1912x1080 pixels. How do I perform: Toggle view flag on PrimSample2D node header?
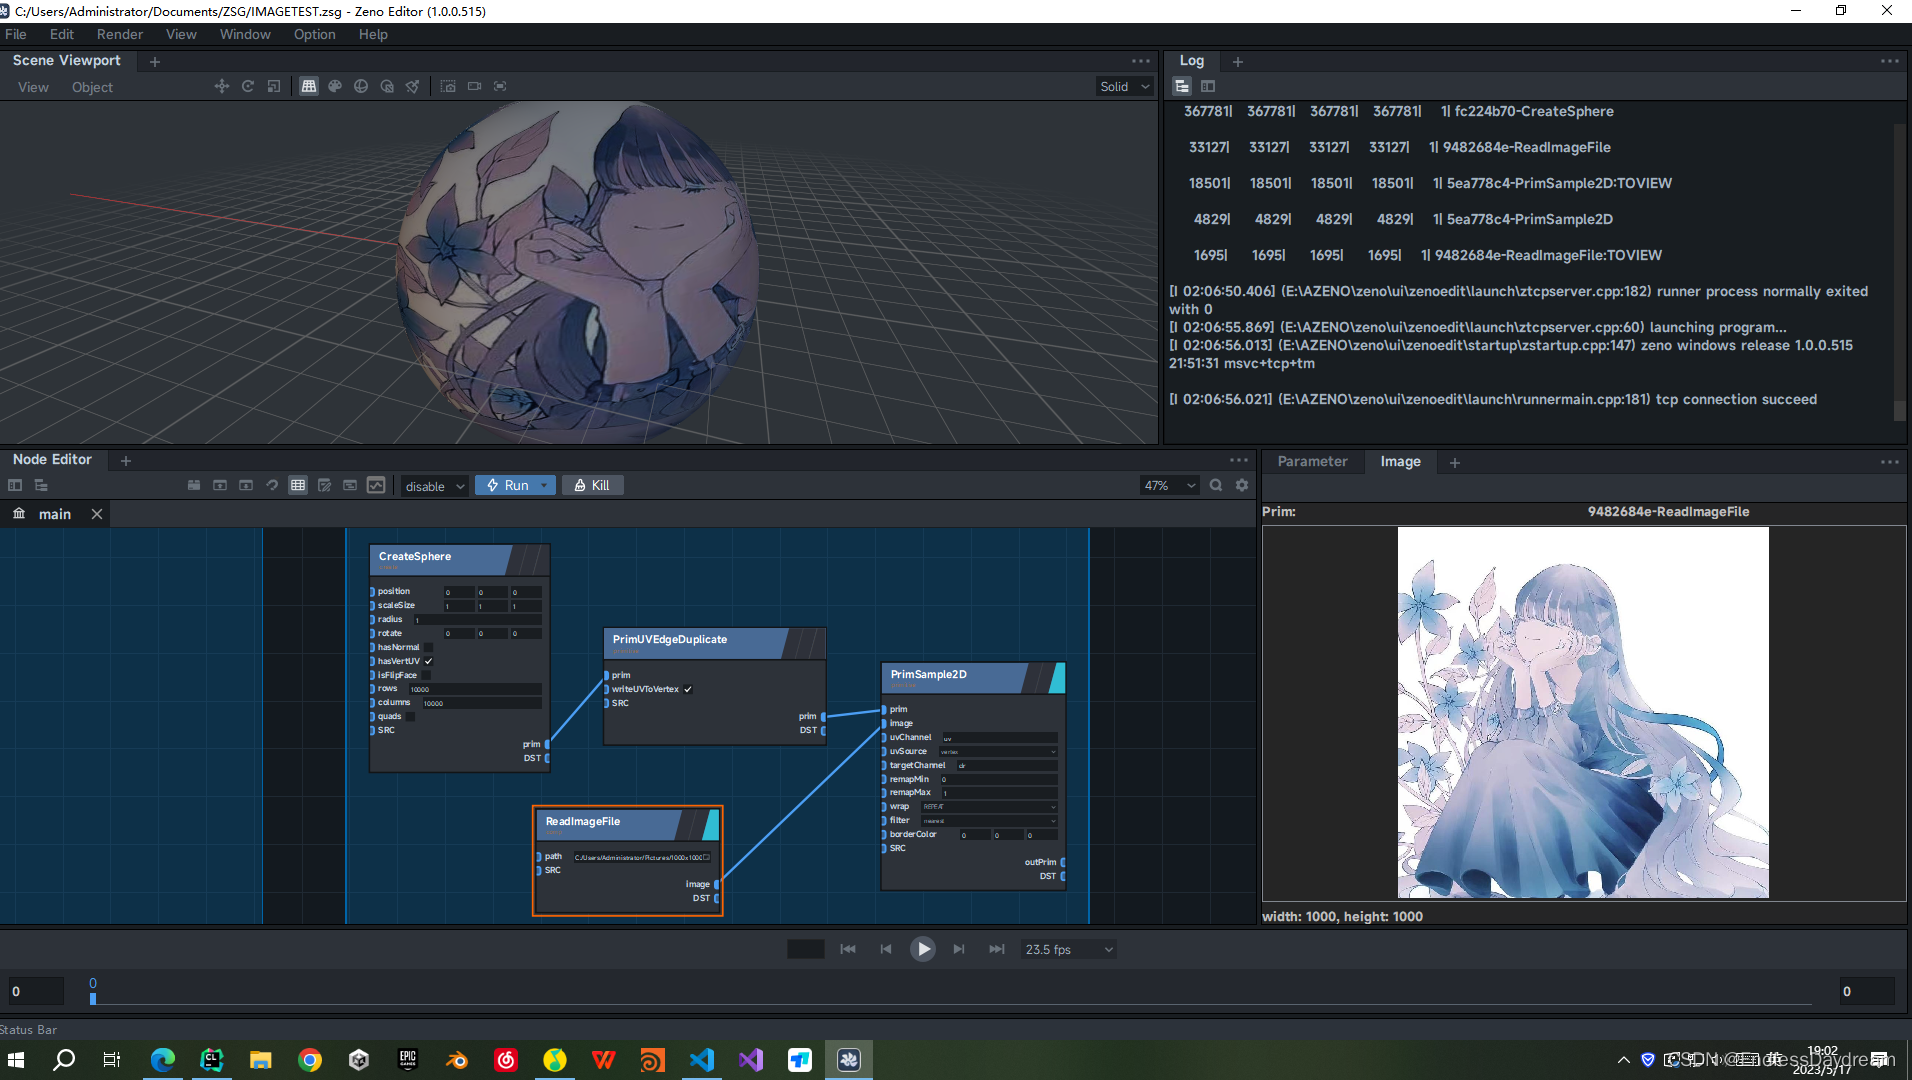tap(1056, 677)
